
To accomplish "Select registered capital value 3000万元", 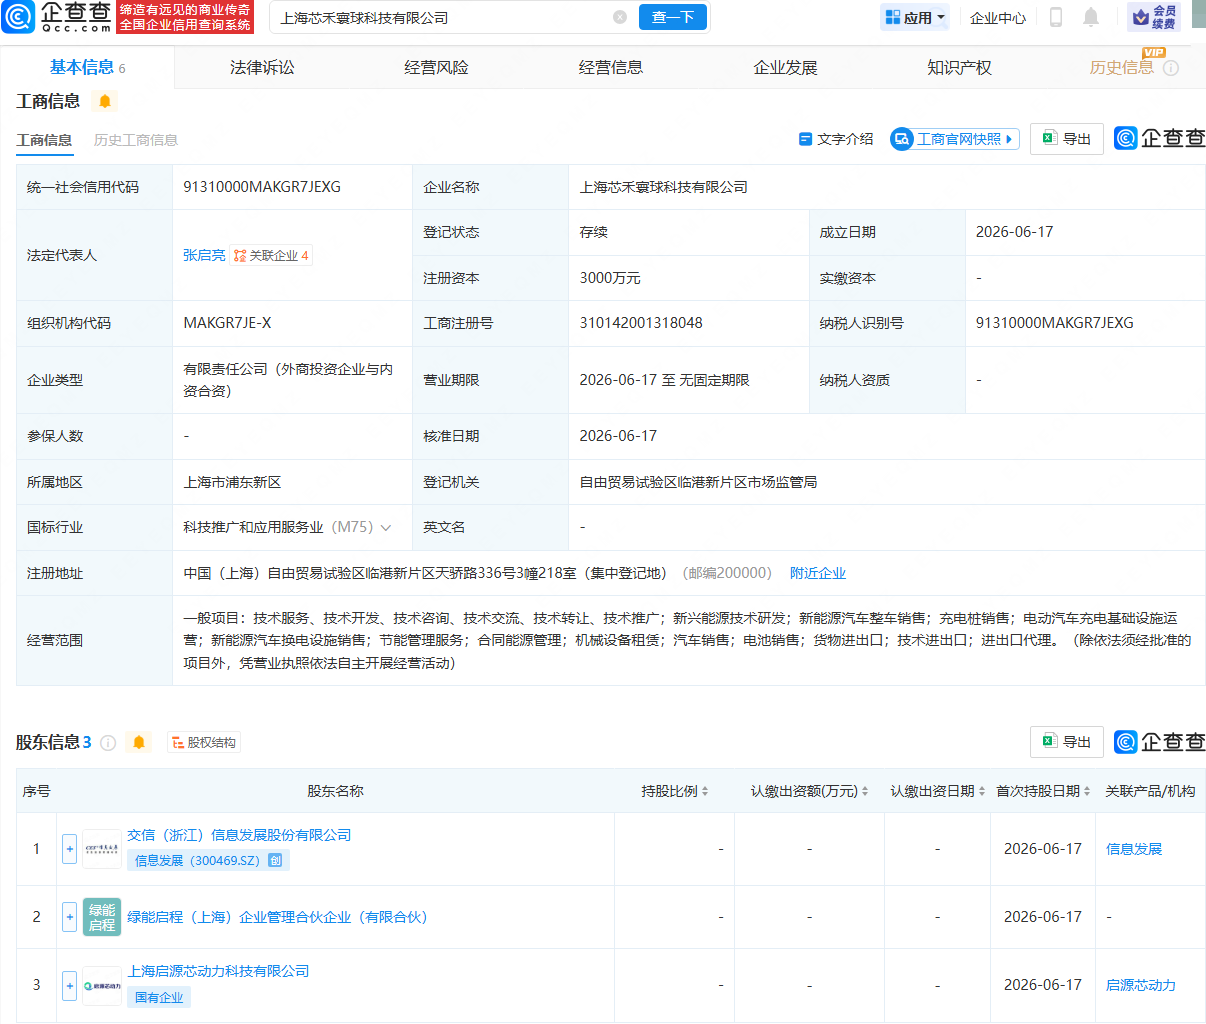I will (x=610, y=278).
